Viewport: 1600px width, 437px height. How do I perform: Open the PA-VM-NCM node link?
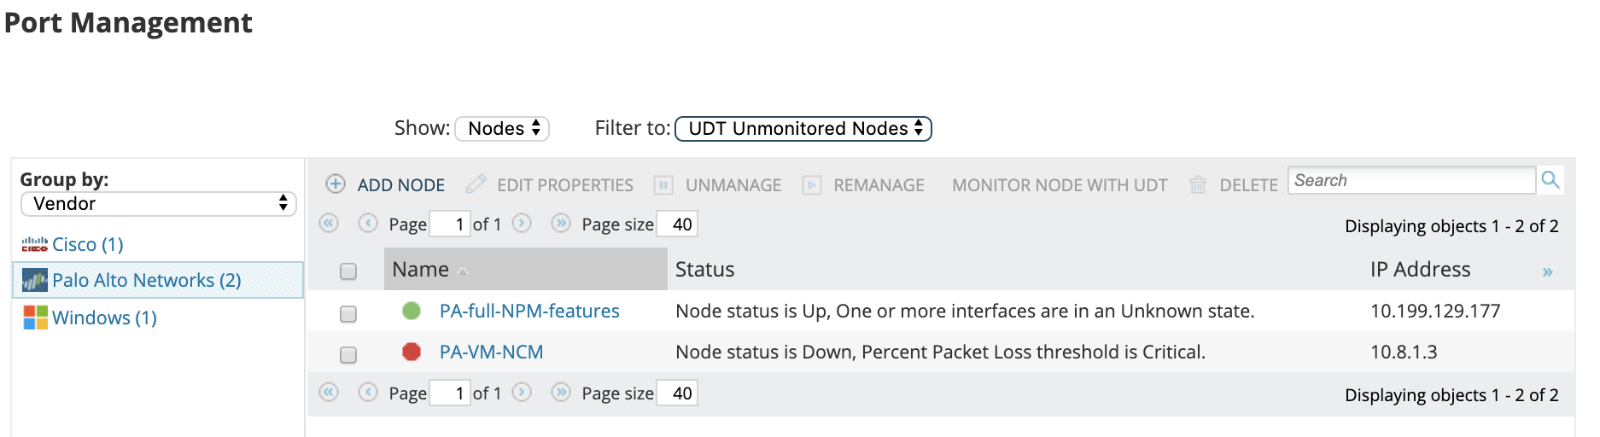tap(491, 352)
